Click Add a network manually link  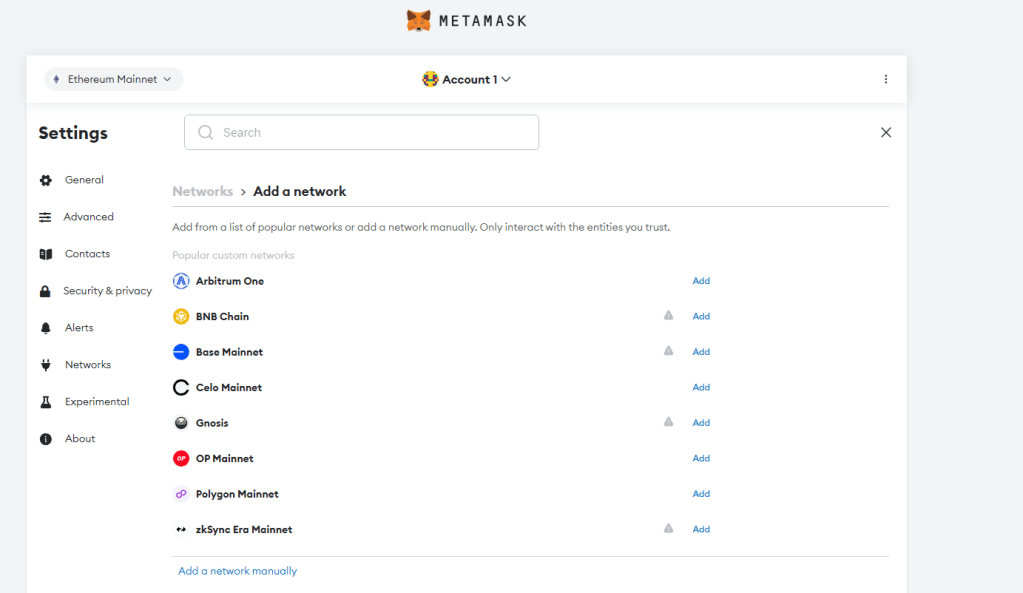tap(237, 571)
